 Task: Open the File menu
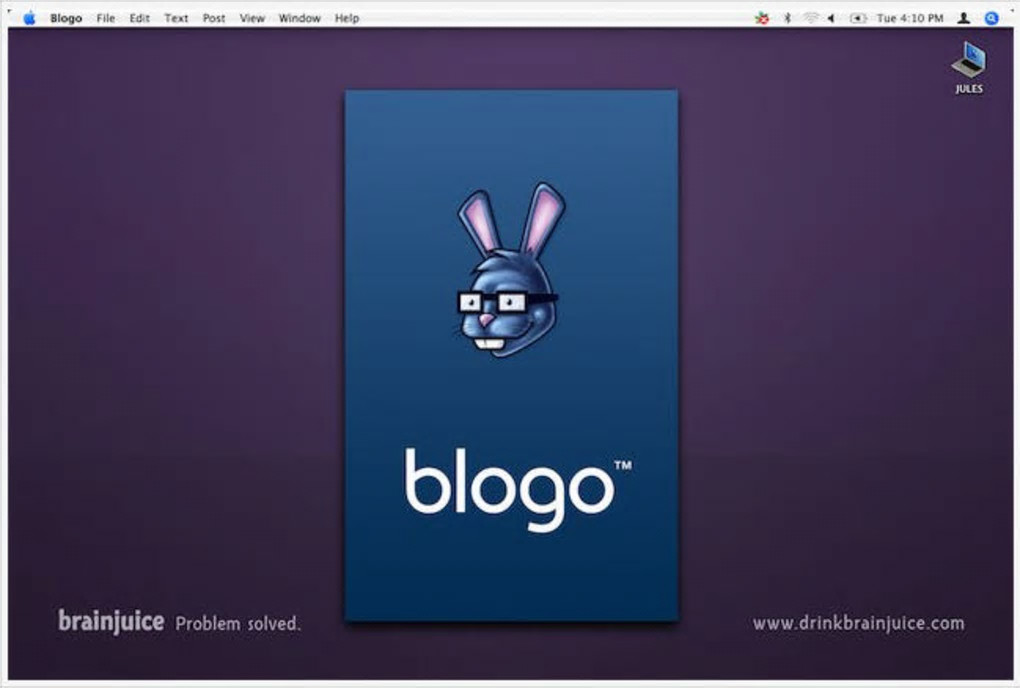click(105, 18)
